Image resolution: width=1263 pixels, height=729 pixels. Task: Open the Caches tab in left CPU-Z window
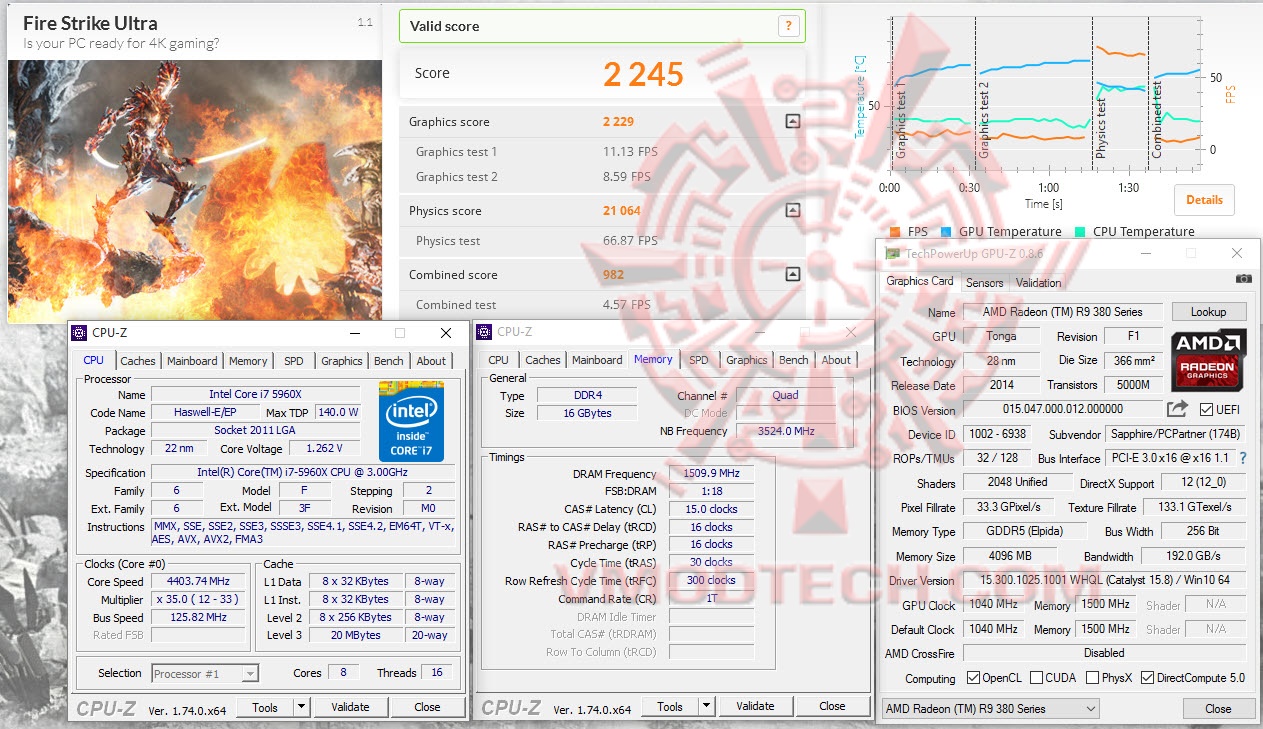[138, 361]
